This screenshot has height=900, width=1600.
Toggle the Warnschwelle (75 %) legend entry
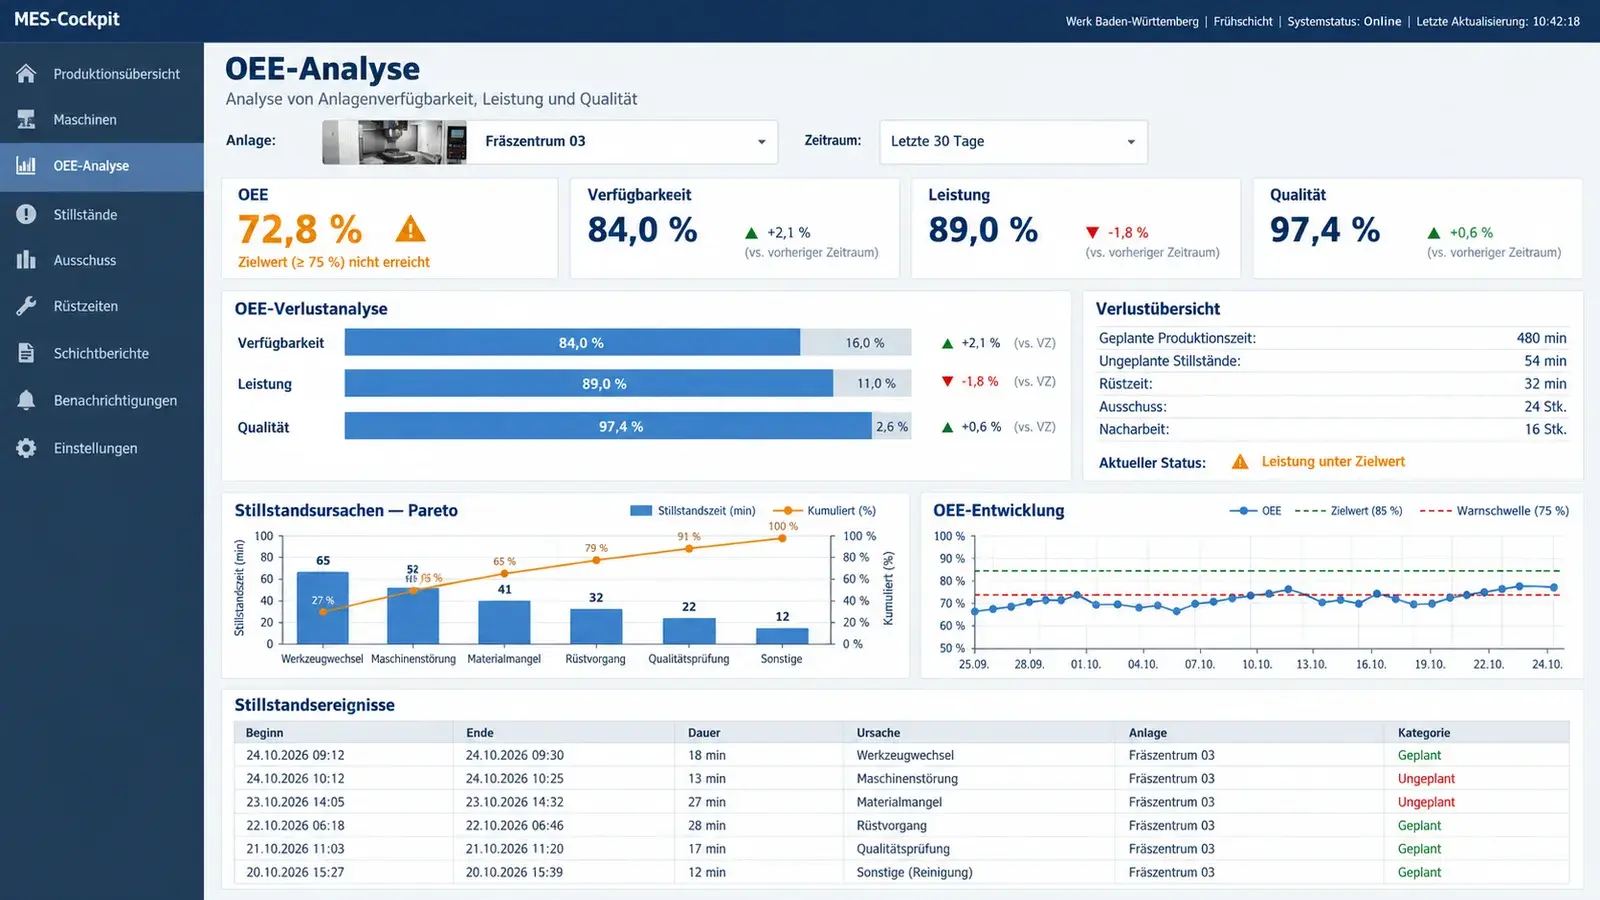[x=1494, y=511]
